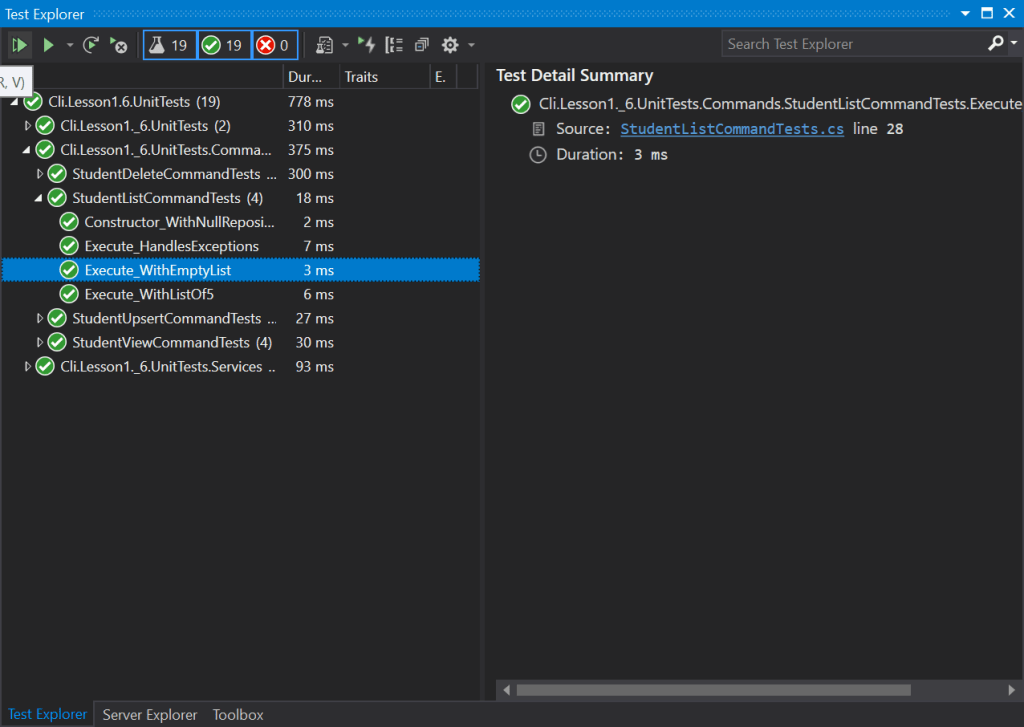Switch to the Server Explorer tab

(150, 715)
